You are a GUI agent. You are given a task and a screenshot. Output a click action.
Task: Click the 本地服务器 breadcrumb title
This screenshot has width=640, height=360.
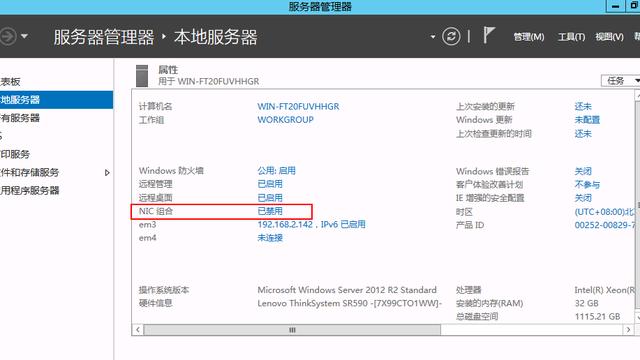coord(216,37)
